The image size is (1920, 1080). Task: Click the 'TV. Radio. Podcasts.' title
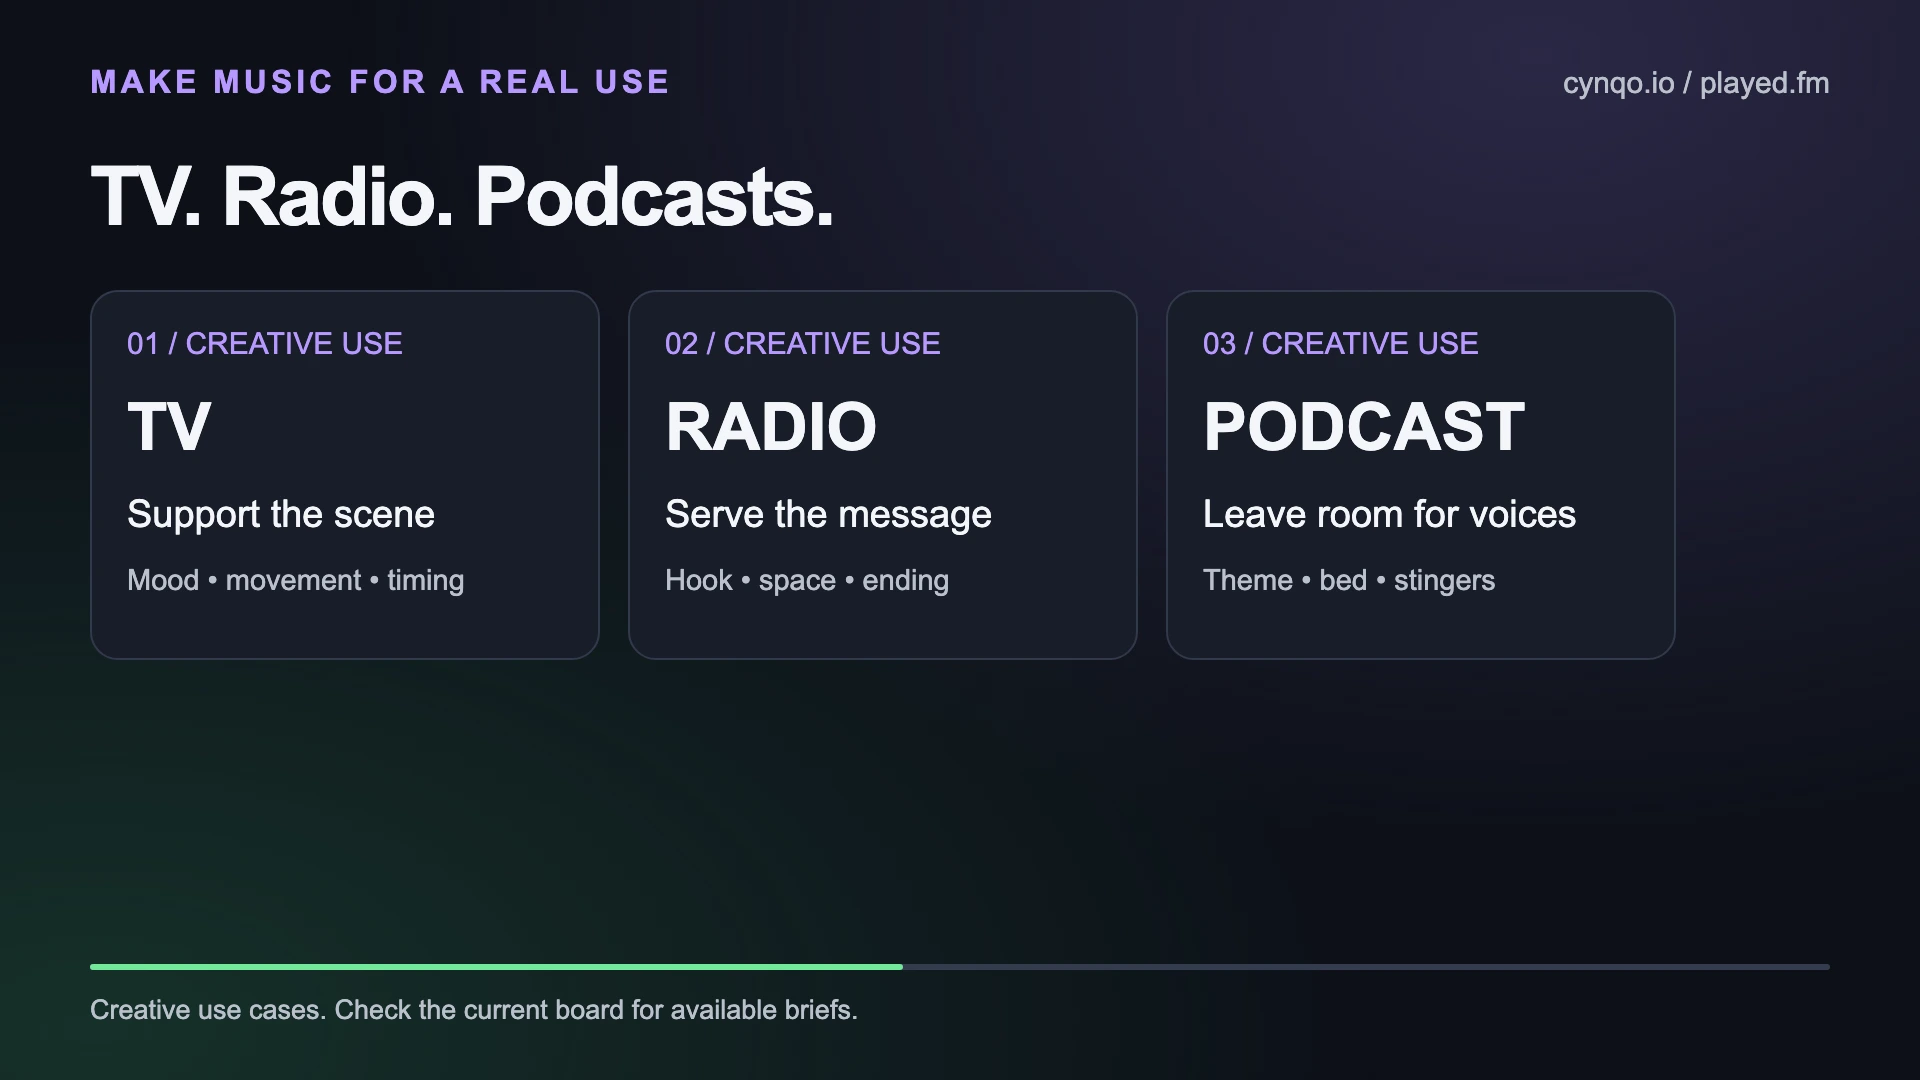pyautogui.click(x=462, y=196)
